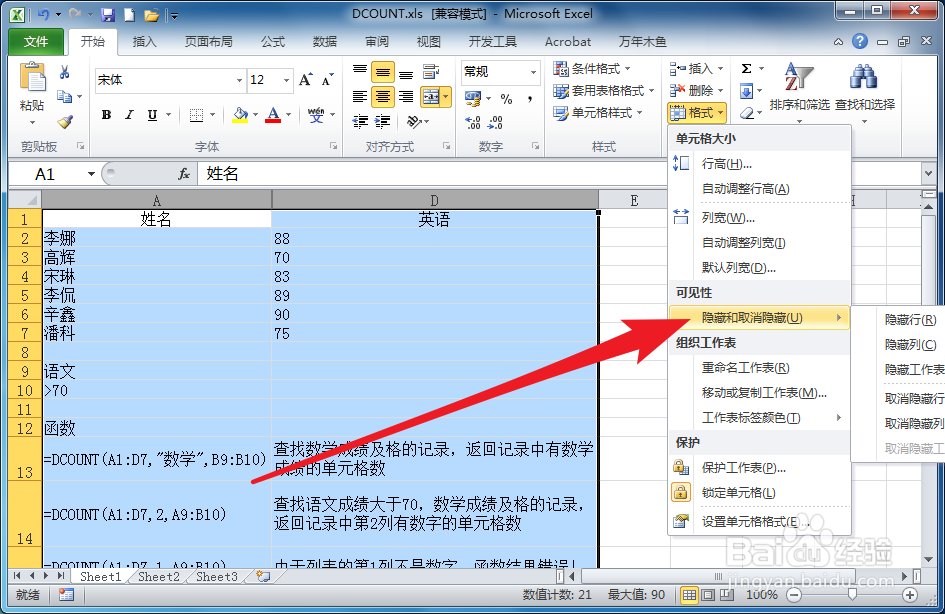Increase font size with large A
The image size is (945, 614).
click(306, 80)
